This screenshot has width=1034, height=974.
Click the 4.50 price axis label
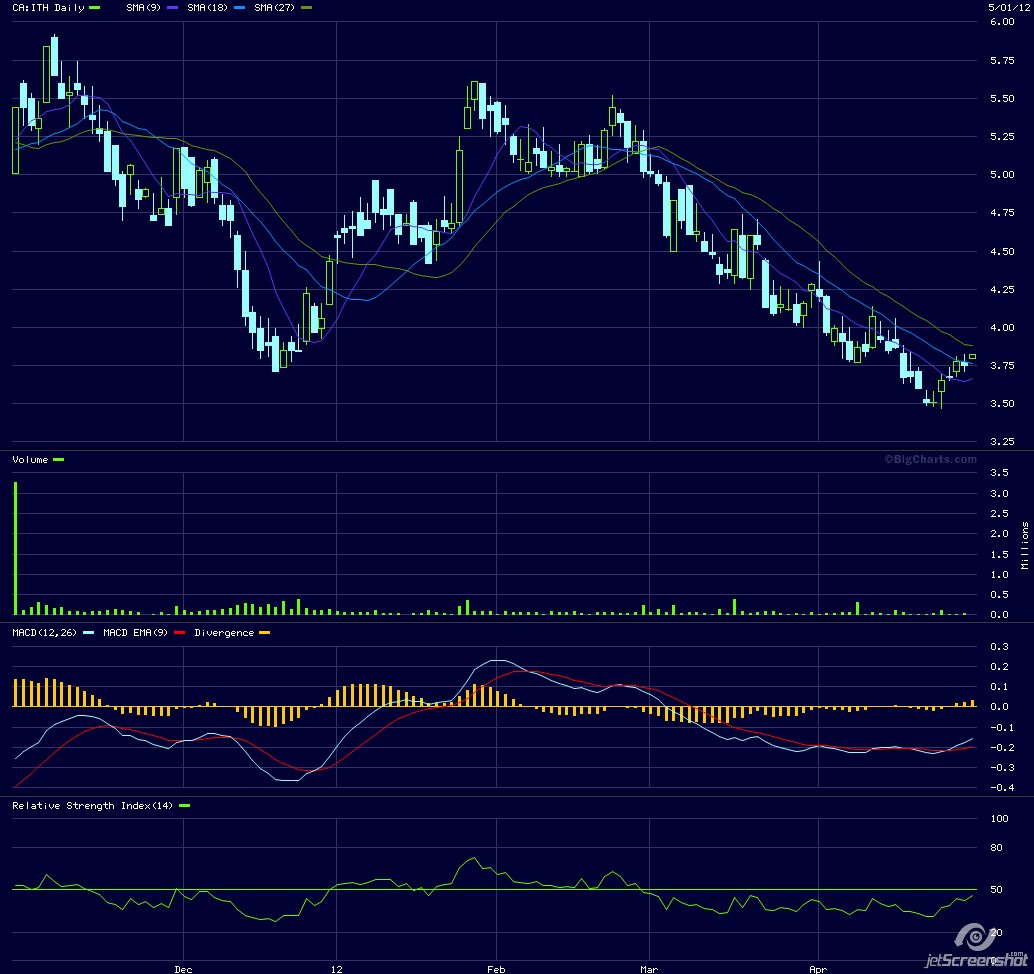tap(1002, 252)
